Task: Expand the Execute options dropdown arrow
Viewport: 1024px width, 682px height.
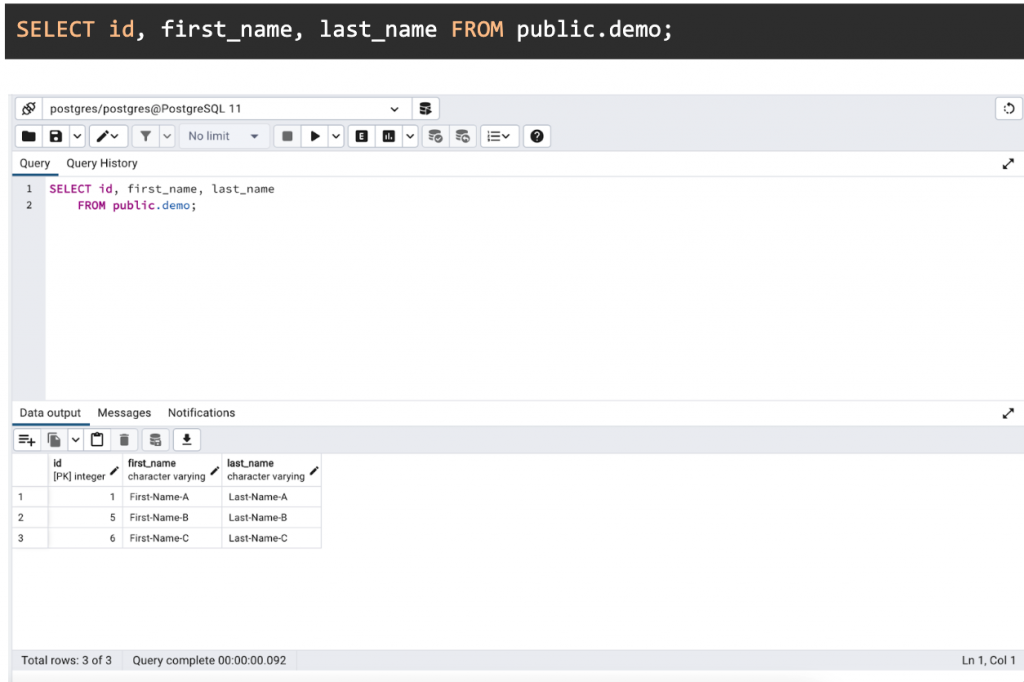Action: tap(337, 136)
